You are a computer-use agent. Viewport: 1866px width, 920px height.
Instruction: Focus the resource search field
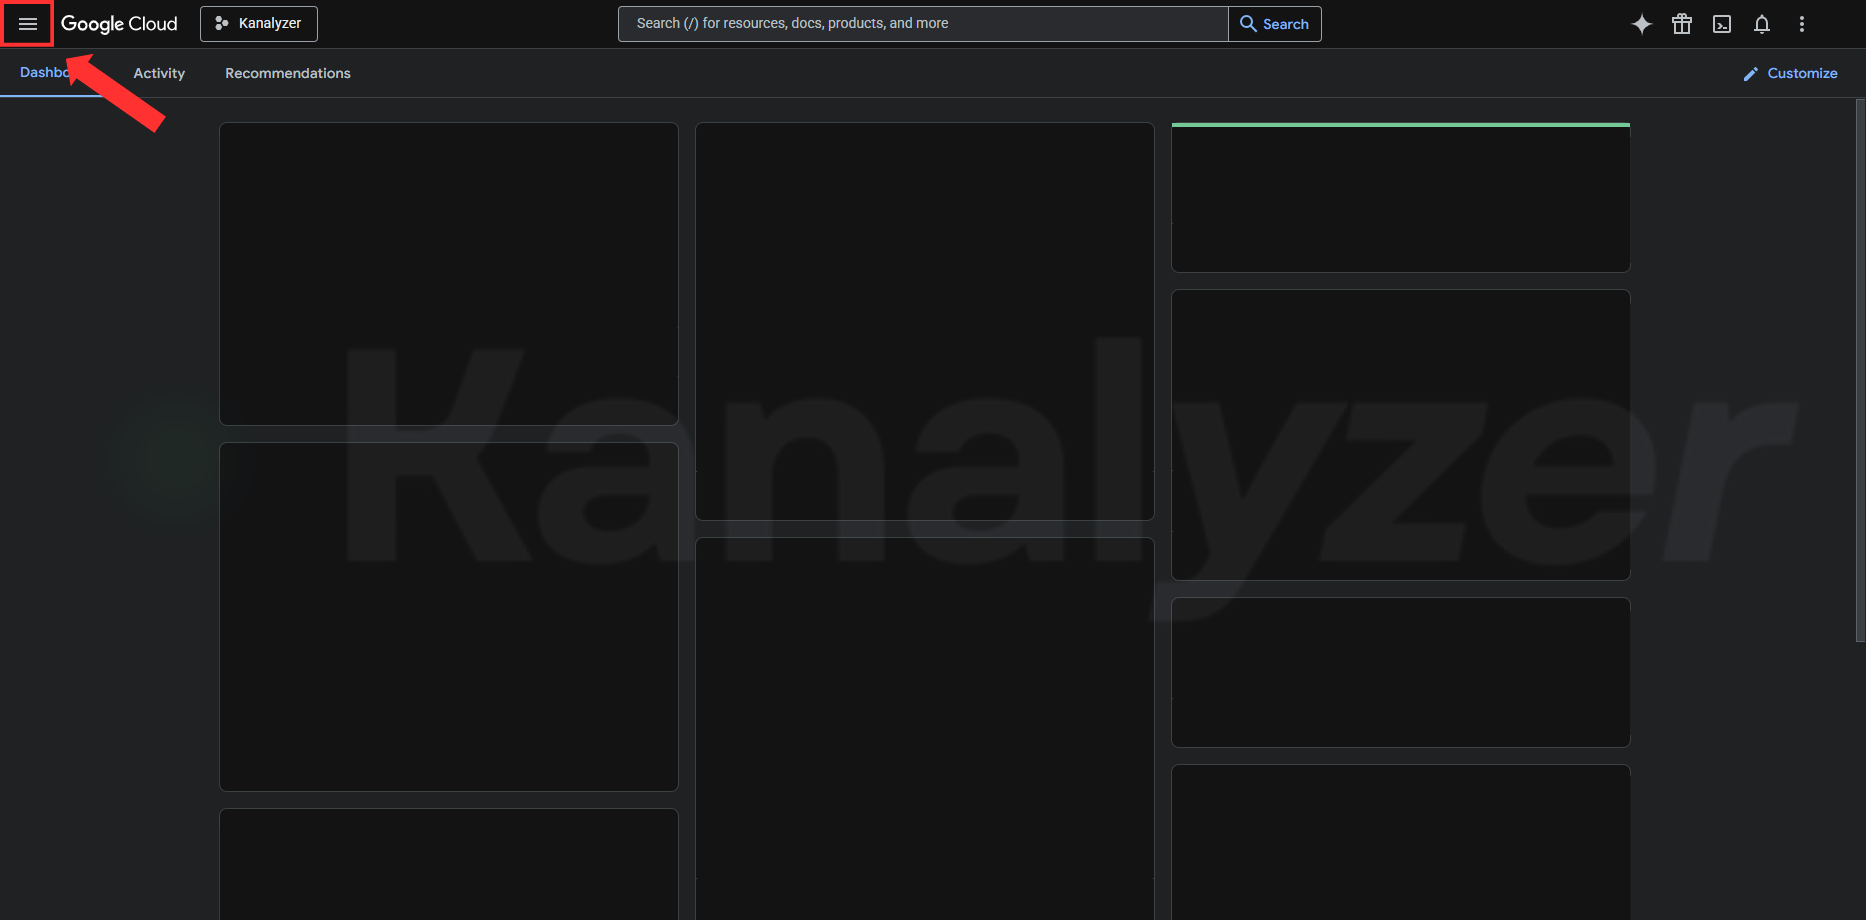[923, 24]
